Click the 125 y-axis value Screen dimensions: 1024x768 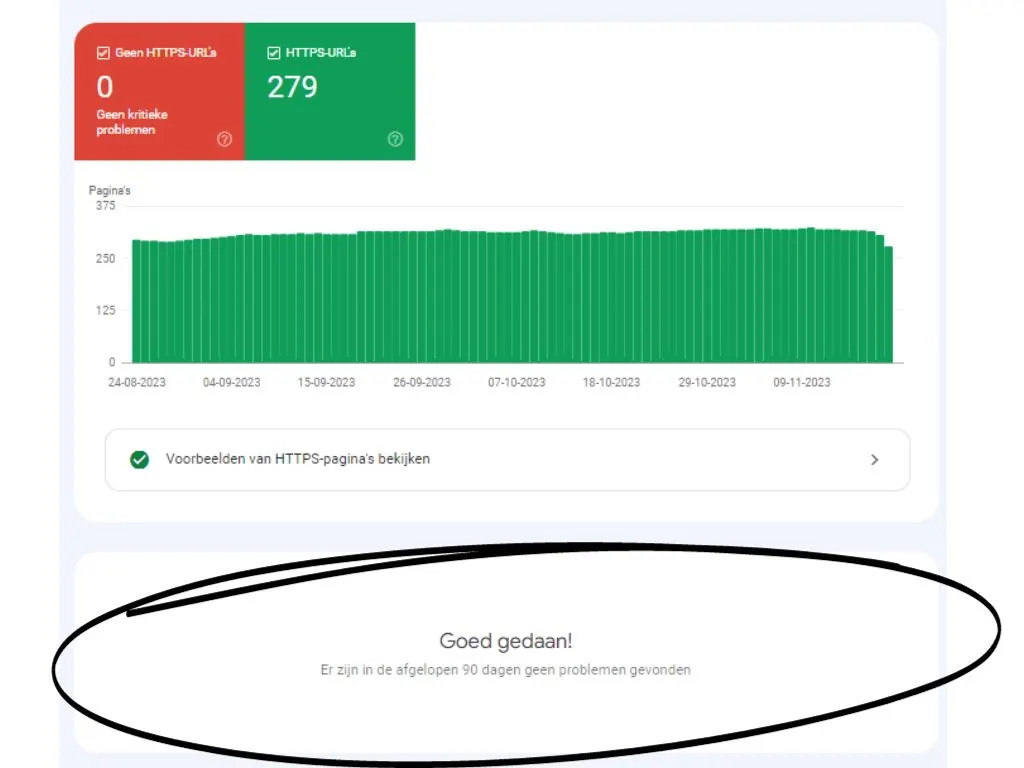105,310
